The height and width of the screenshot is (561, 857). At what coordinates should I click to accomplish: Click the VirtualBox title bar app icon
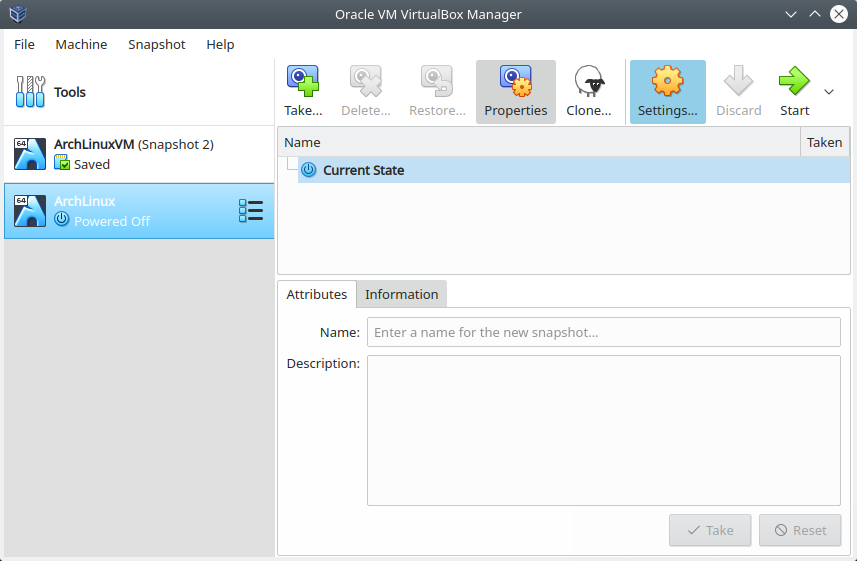[17, 14]
